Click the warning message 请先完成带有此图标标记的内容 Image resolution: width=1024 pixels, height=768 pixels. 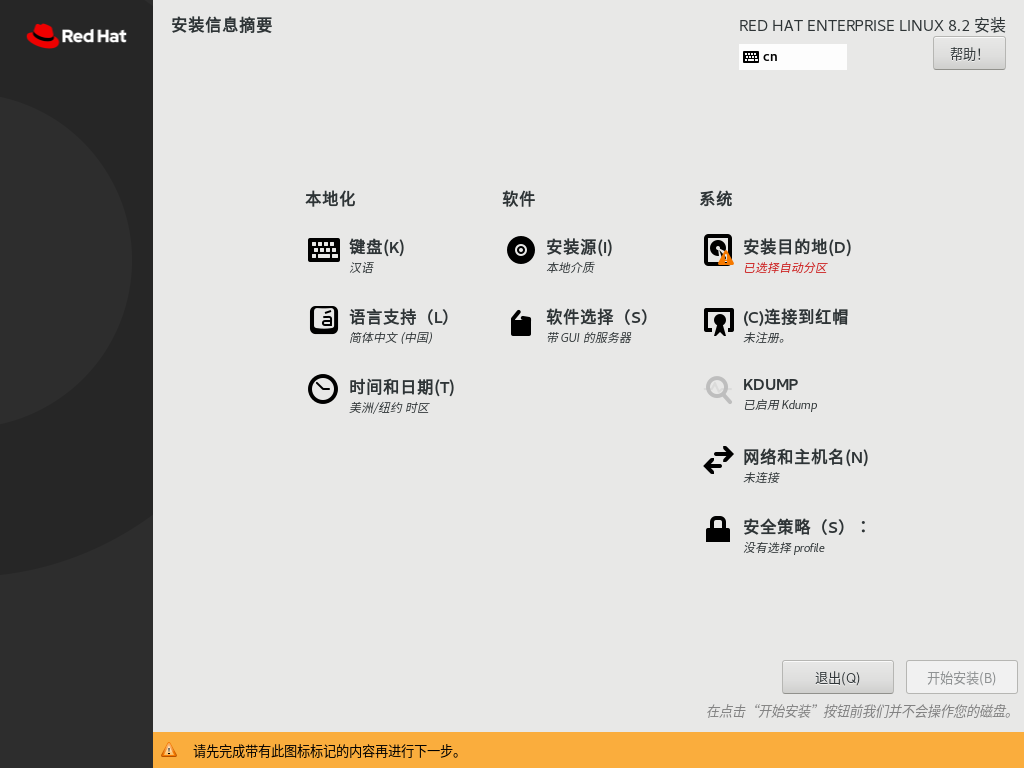pyautogui.click(x=328, y=751)
